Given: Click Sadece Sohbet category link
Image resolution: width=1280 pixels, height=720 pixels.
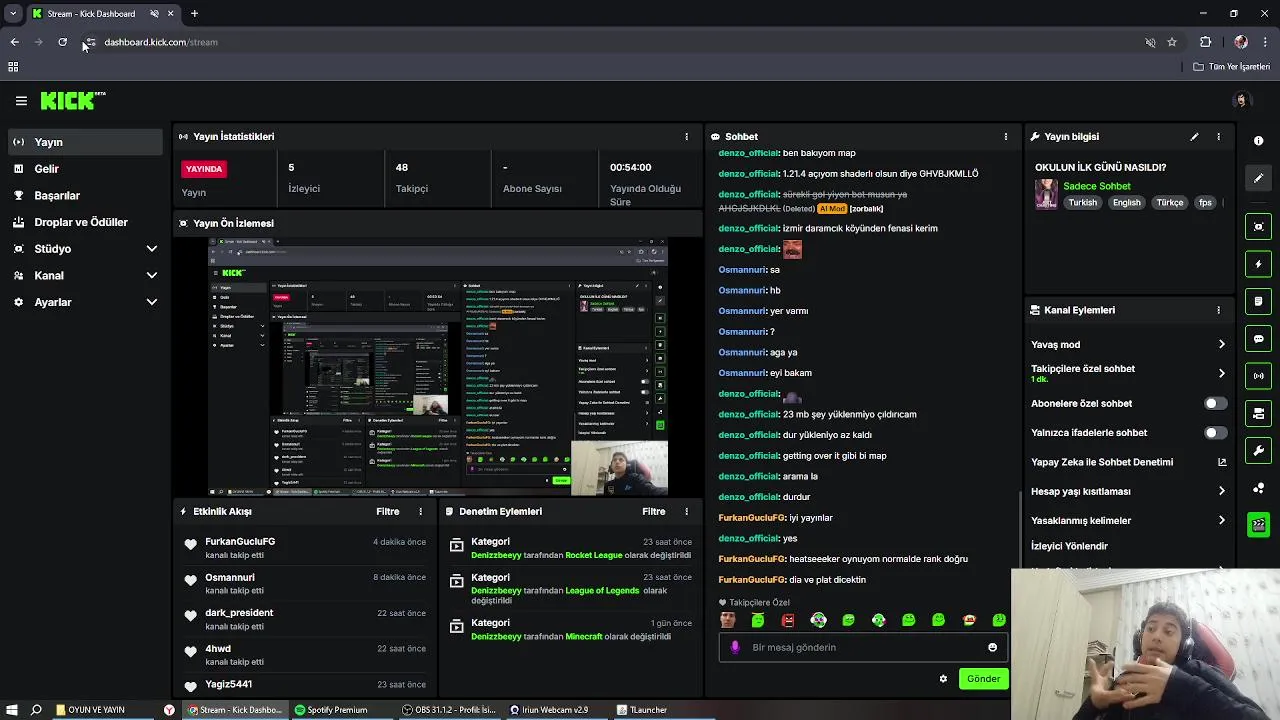Looking at the screenshot, I should 1097,186.
